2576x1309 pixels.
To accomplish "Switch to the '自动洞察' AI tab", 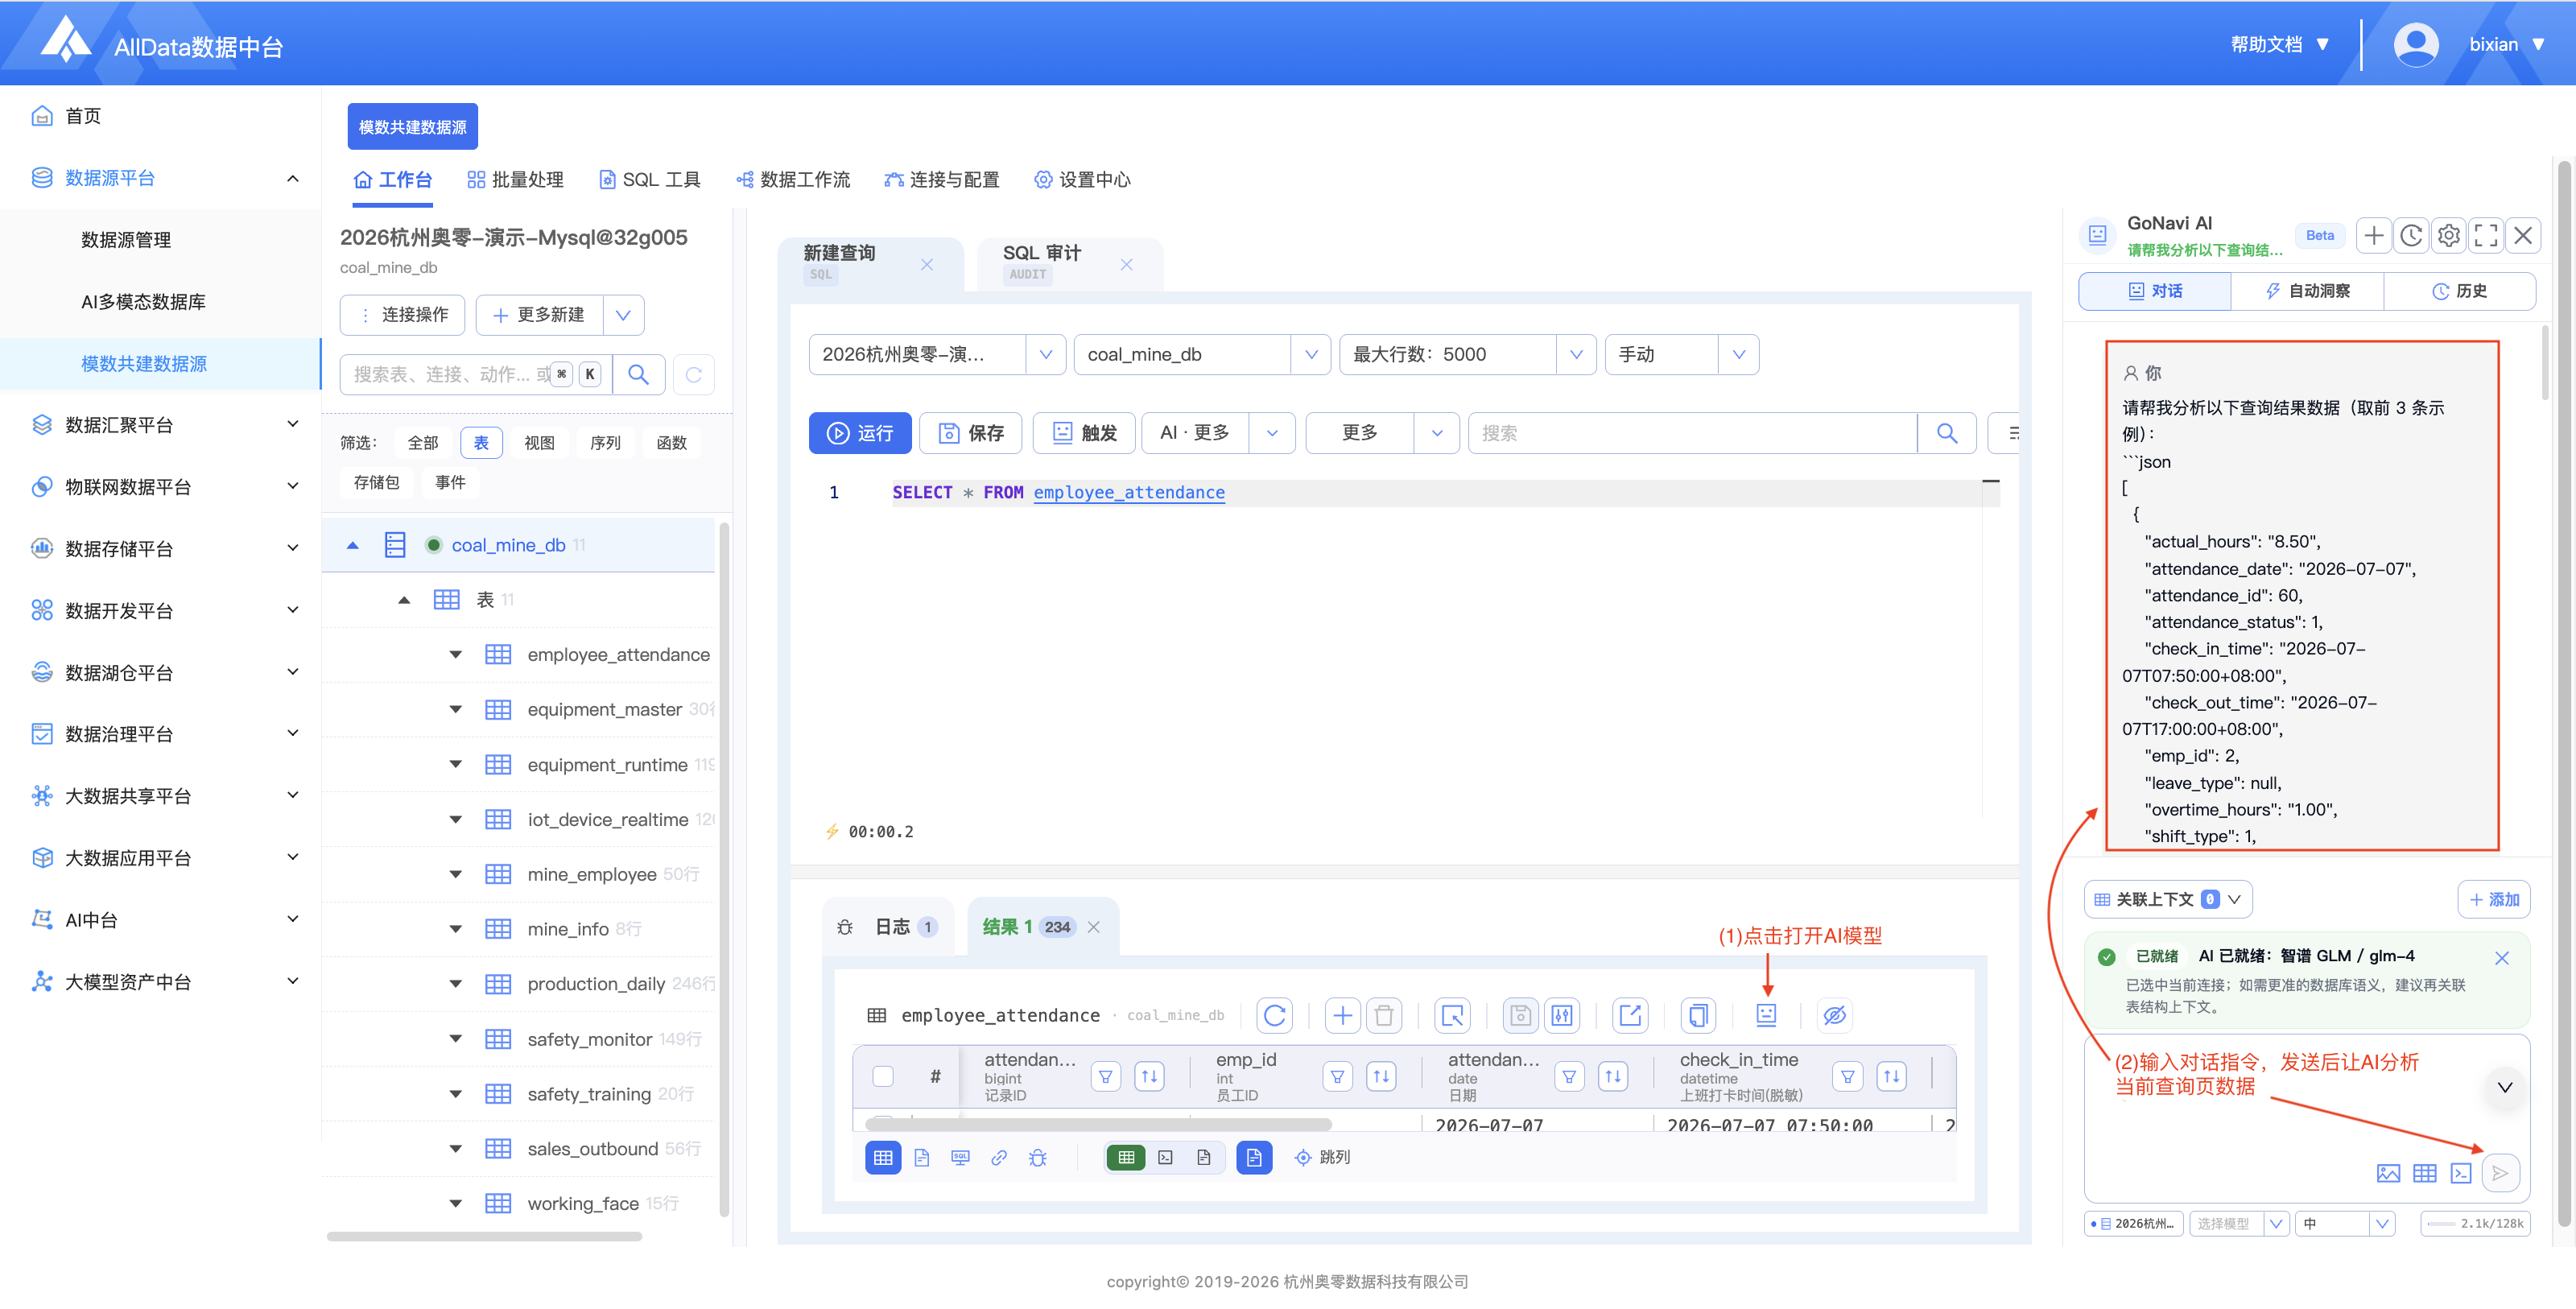I will pos(2307,291).
